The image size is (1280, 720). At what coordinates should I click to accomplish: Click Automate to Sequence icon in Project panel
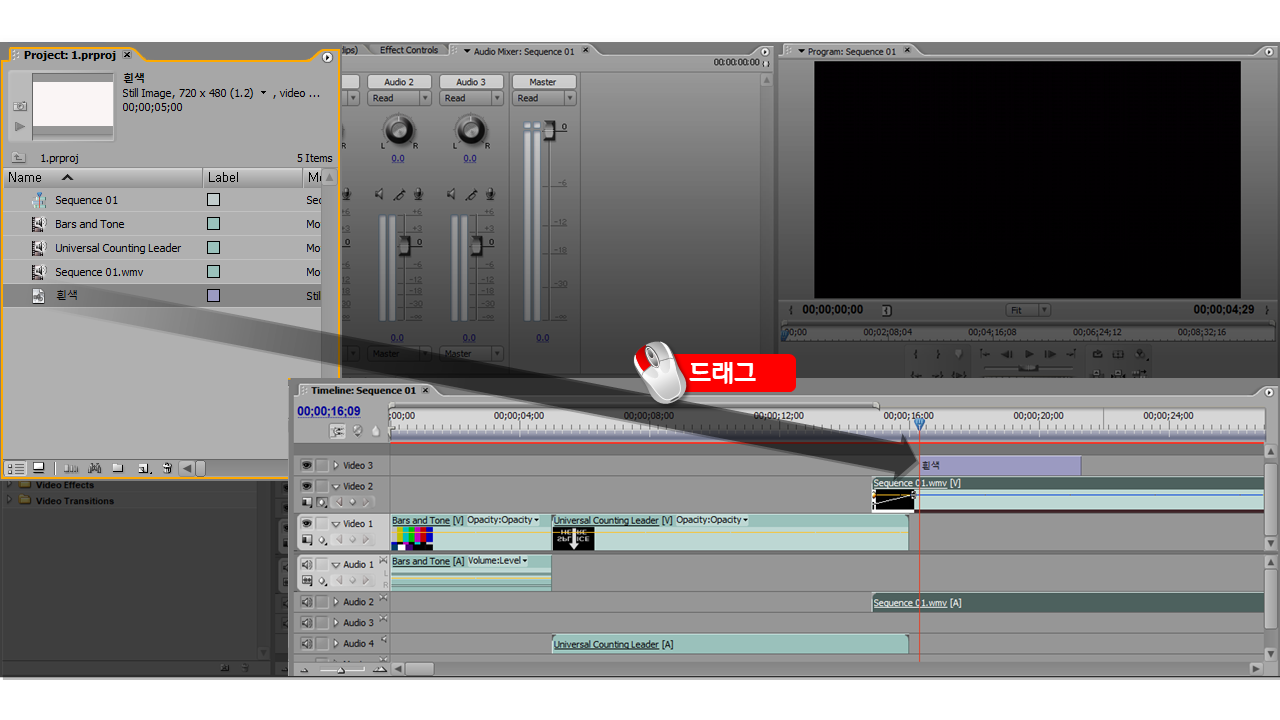72,468
